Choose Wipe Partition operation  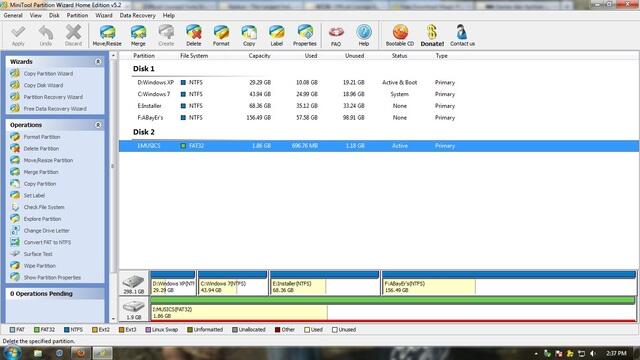(x=39, y=266)
